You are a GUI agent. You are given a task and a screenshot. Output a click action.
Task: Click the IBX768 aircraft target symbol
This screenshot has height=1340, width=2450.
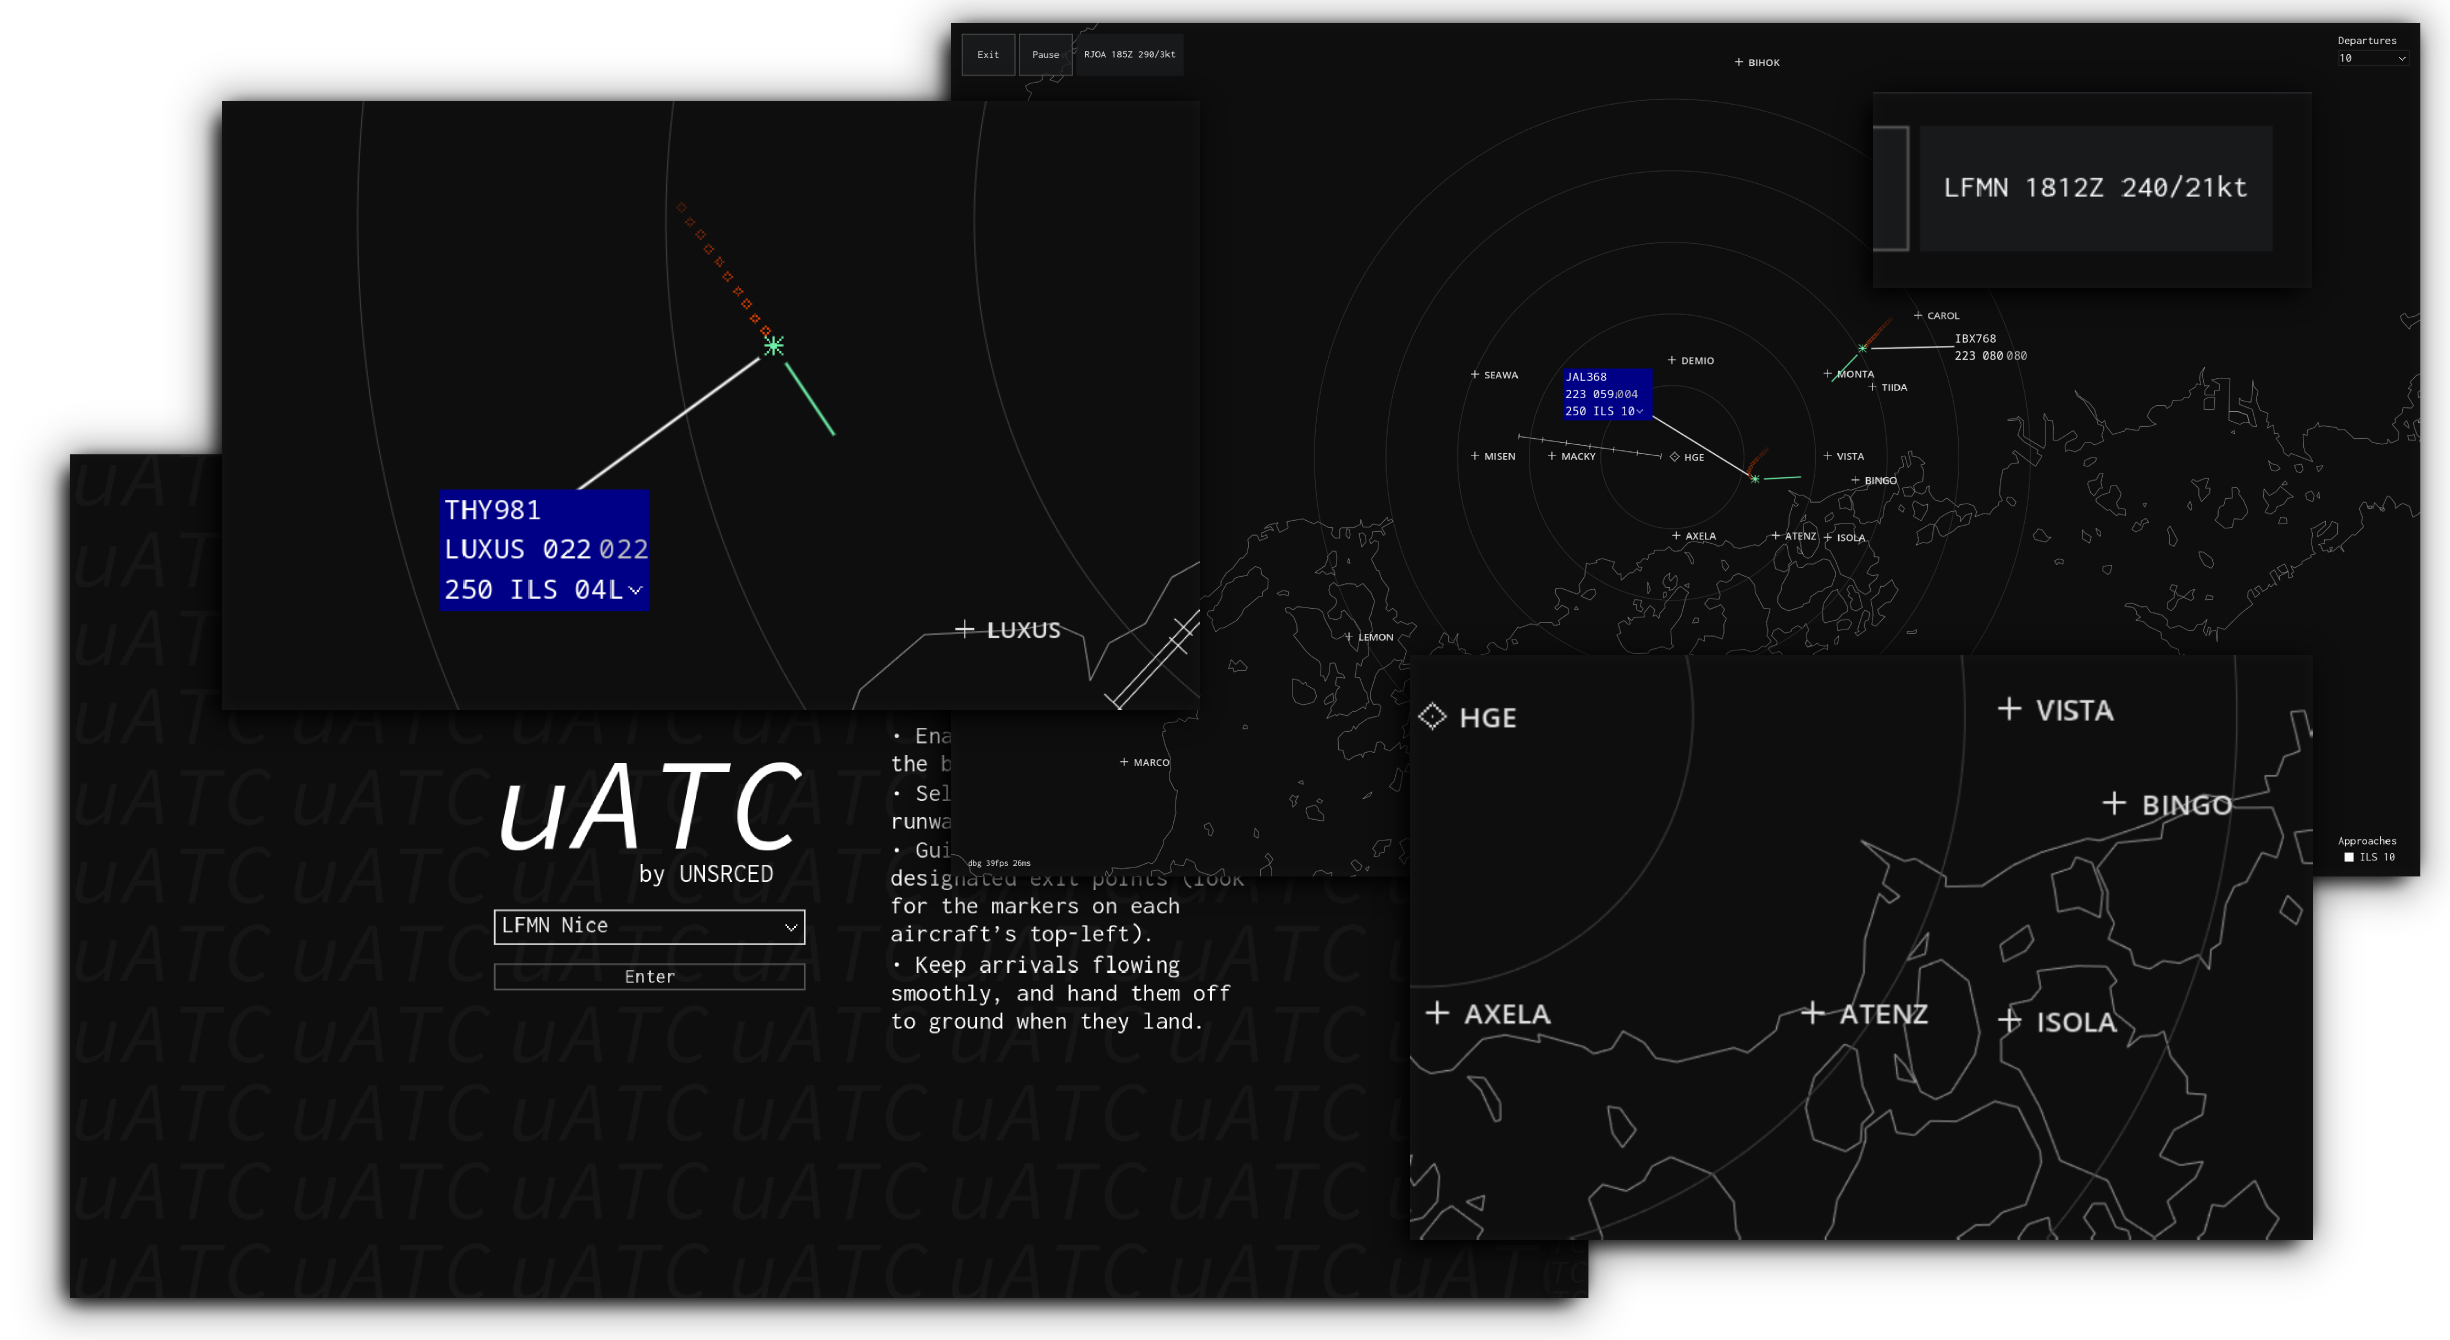click(1861, 347)
